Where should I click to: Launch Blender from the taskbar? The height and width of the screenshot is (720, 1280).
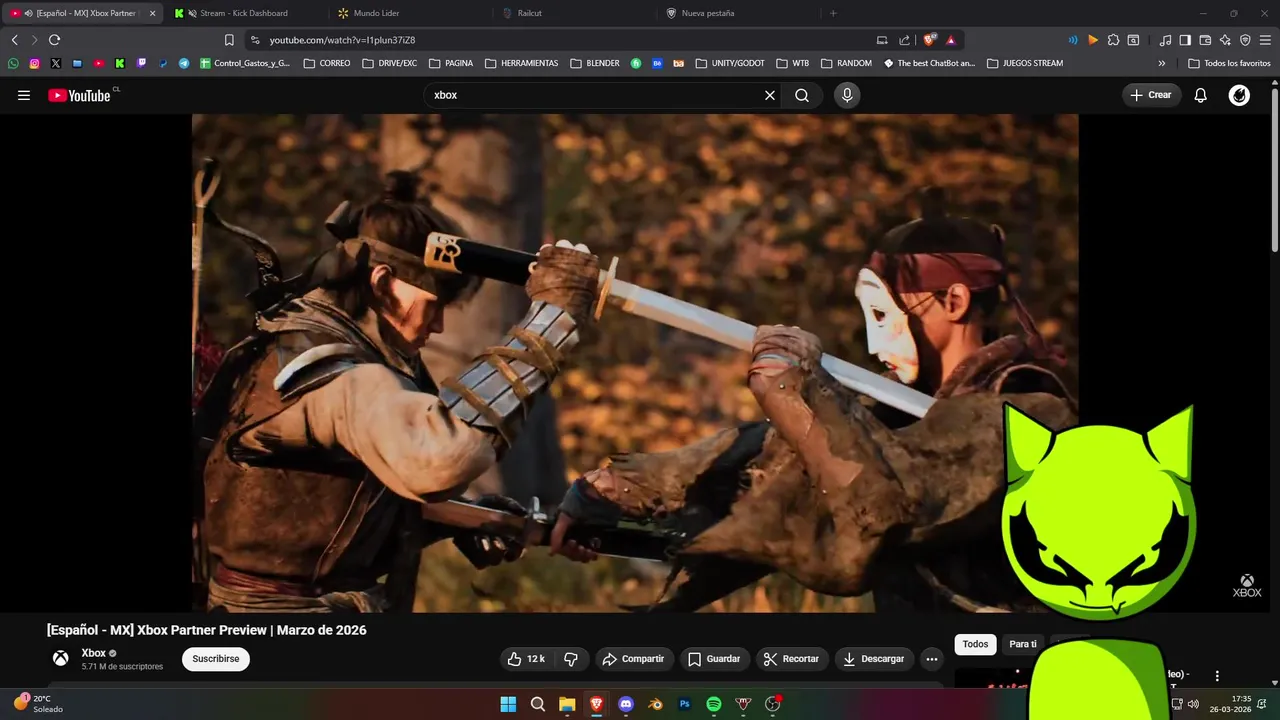pyautogui.click(x=655, y=704)
